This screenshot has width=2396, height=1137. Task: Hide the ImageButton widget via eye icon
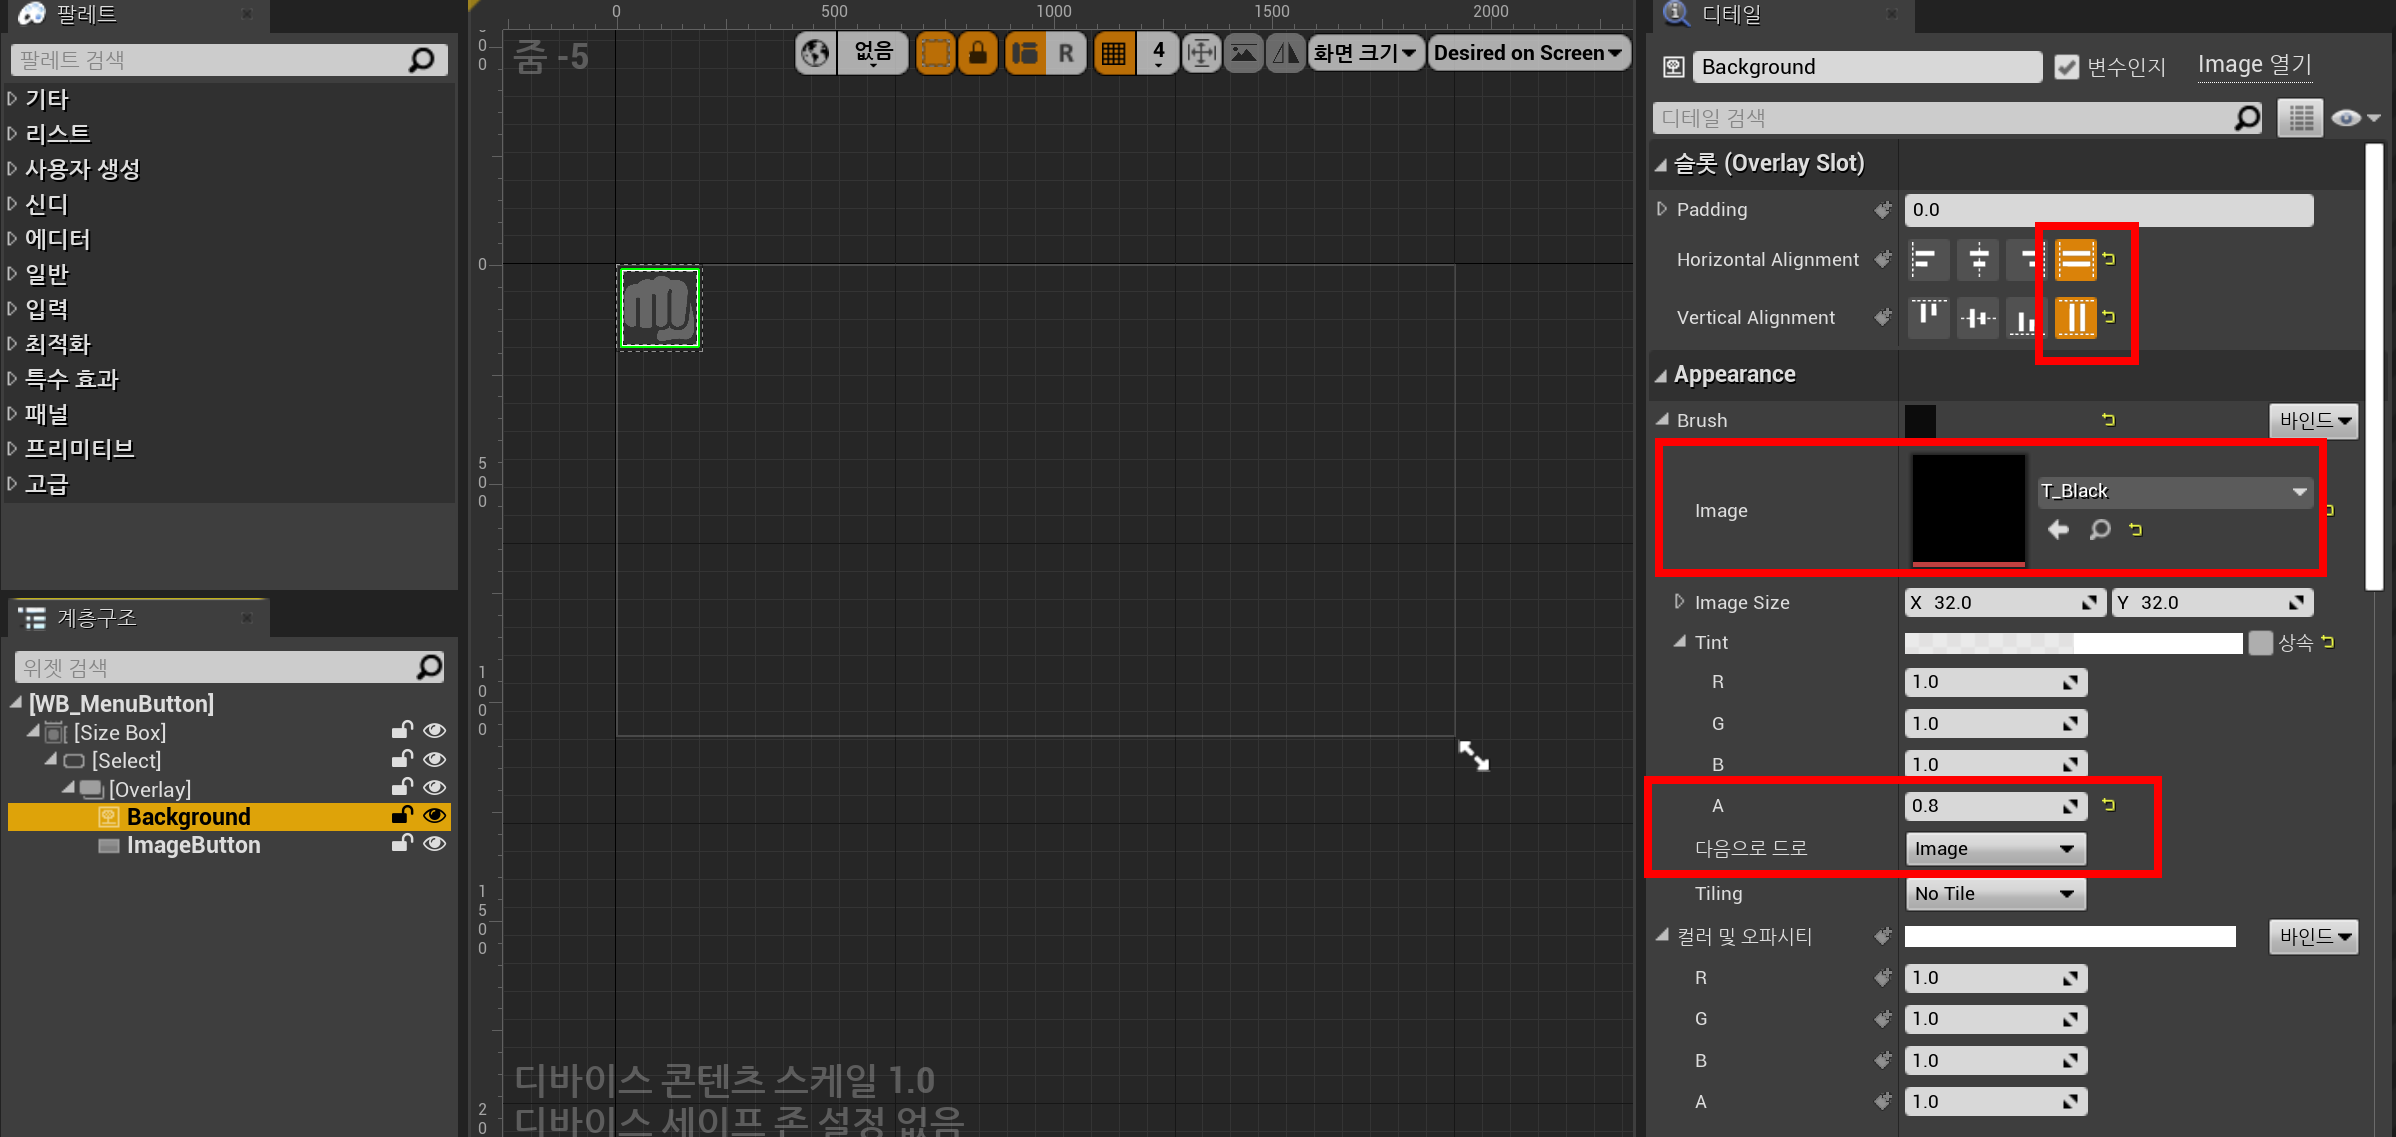pyautogui.click(x=434, y=844)
